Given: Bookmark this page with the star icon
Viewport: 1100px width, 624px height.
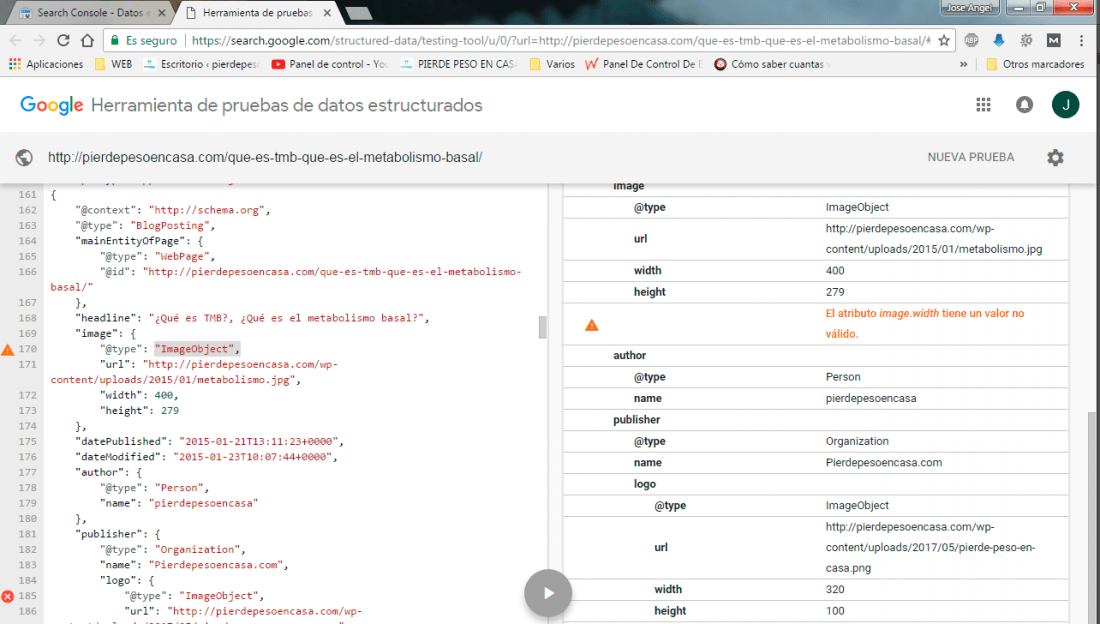Looking at the screenshot, I should [944, 41].
